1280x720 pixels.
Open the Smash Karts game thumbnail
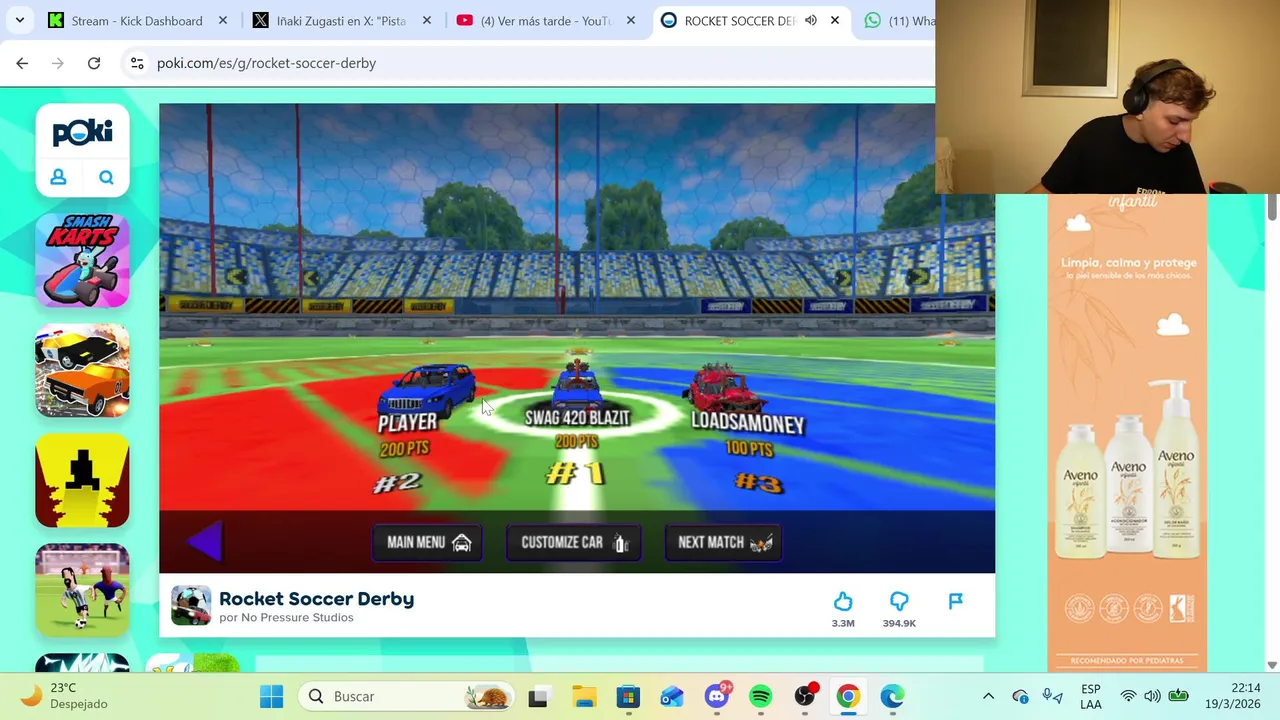point(82,260)
